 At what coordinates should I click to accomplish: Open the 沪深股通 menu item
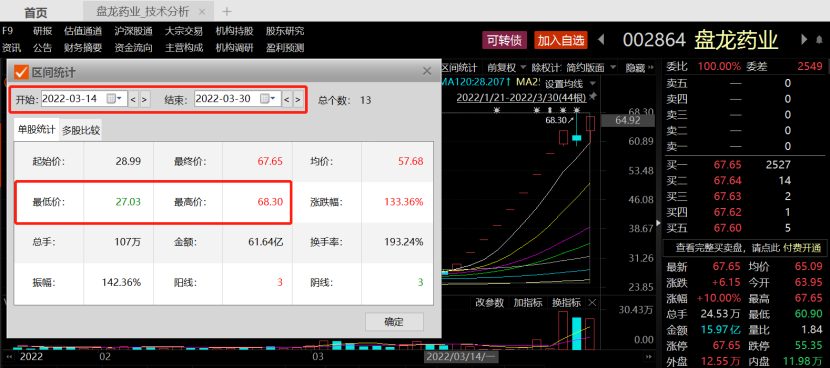point(133,31)
